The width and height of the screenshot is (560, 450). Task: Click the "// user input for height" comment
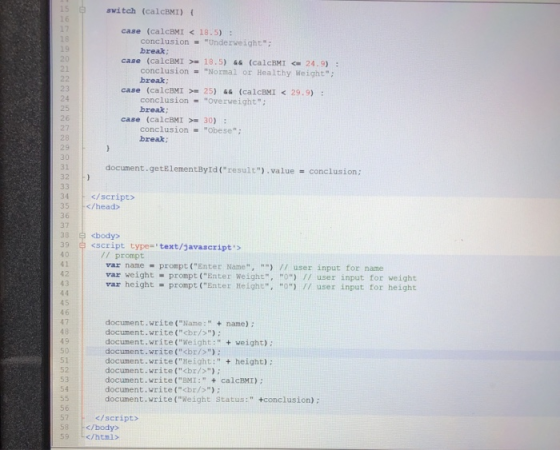(x=360, y=287)
